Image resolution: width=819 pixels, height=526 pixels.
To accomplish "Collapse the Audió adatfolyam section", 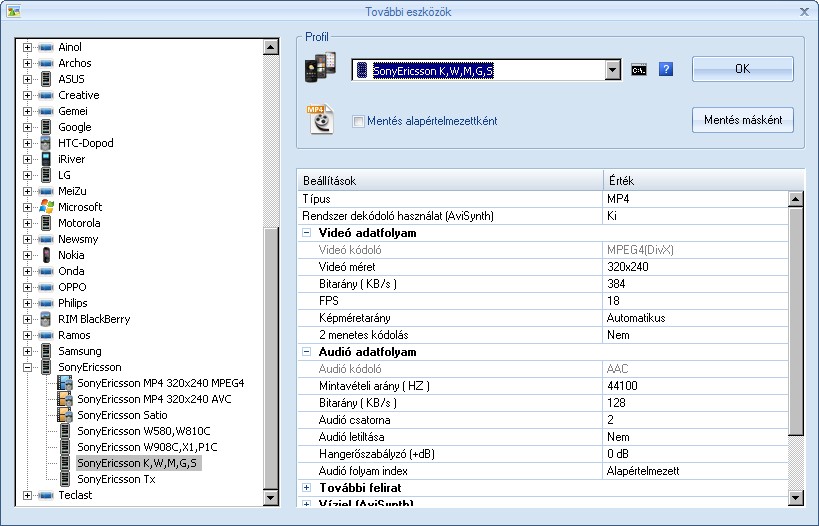I will [307, 352].
